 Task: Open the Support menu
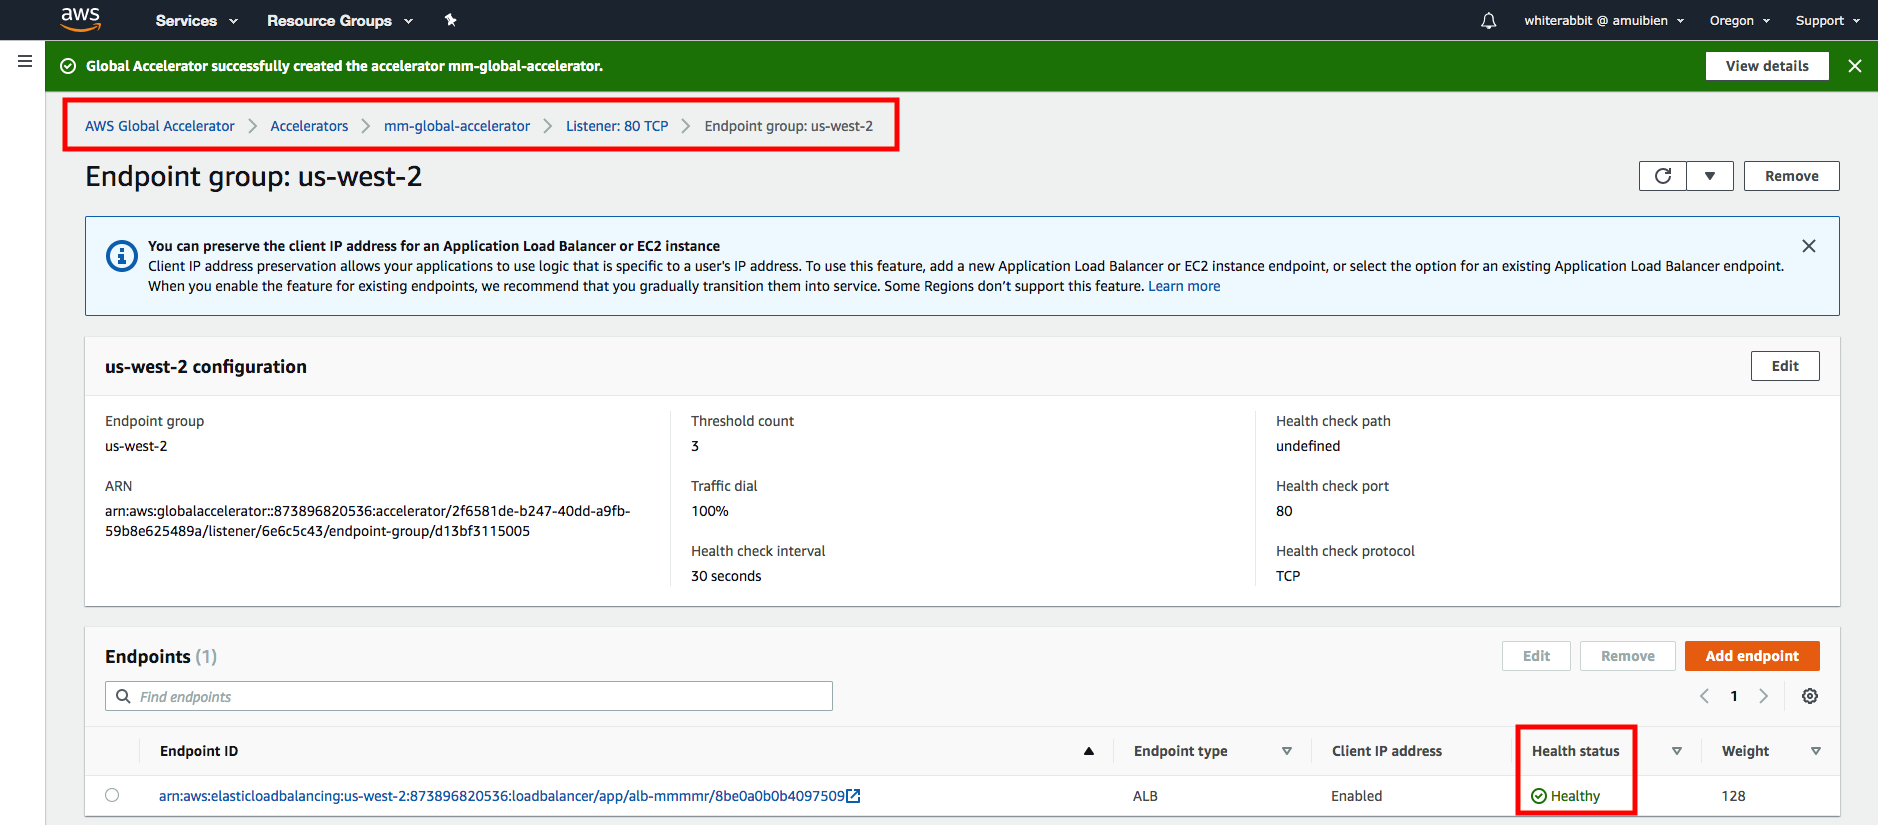click(1828, 20)
